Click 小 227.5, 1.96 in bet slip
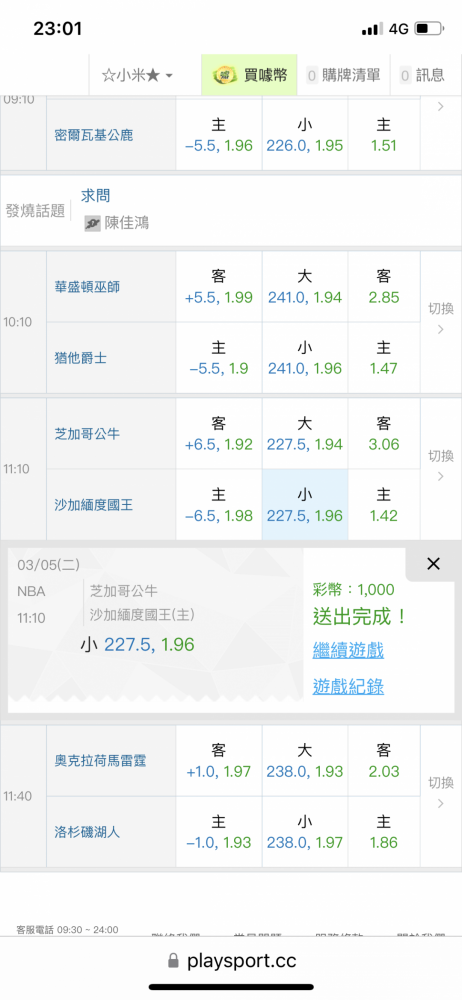 [137, 644]
